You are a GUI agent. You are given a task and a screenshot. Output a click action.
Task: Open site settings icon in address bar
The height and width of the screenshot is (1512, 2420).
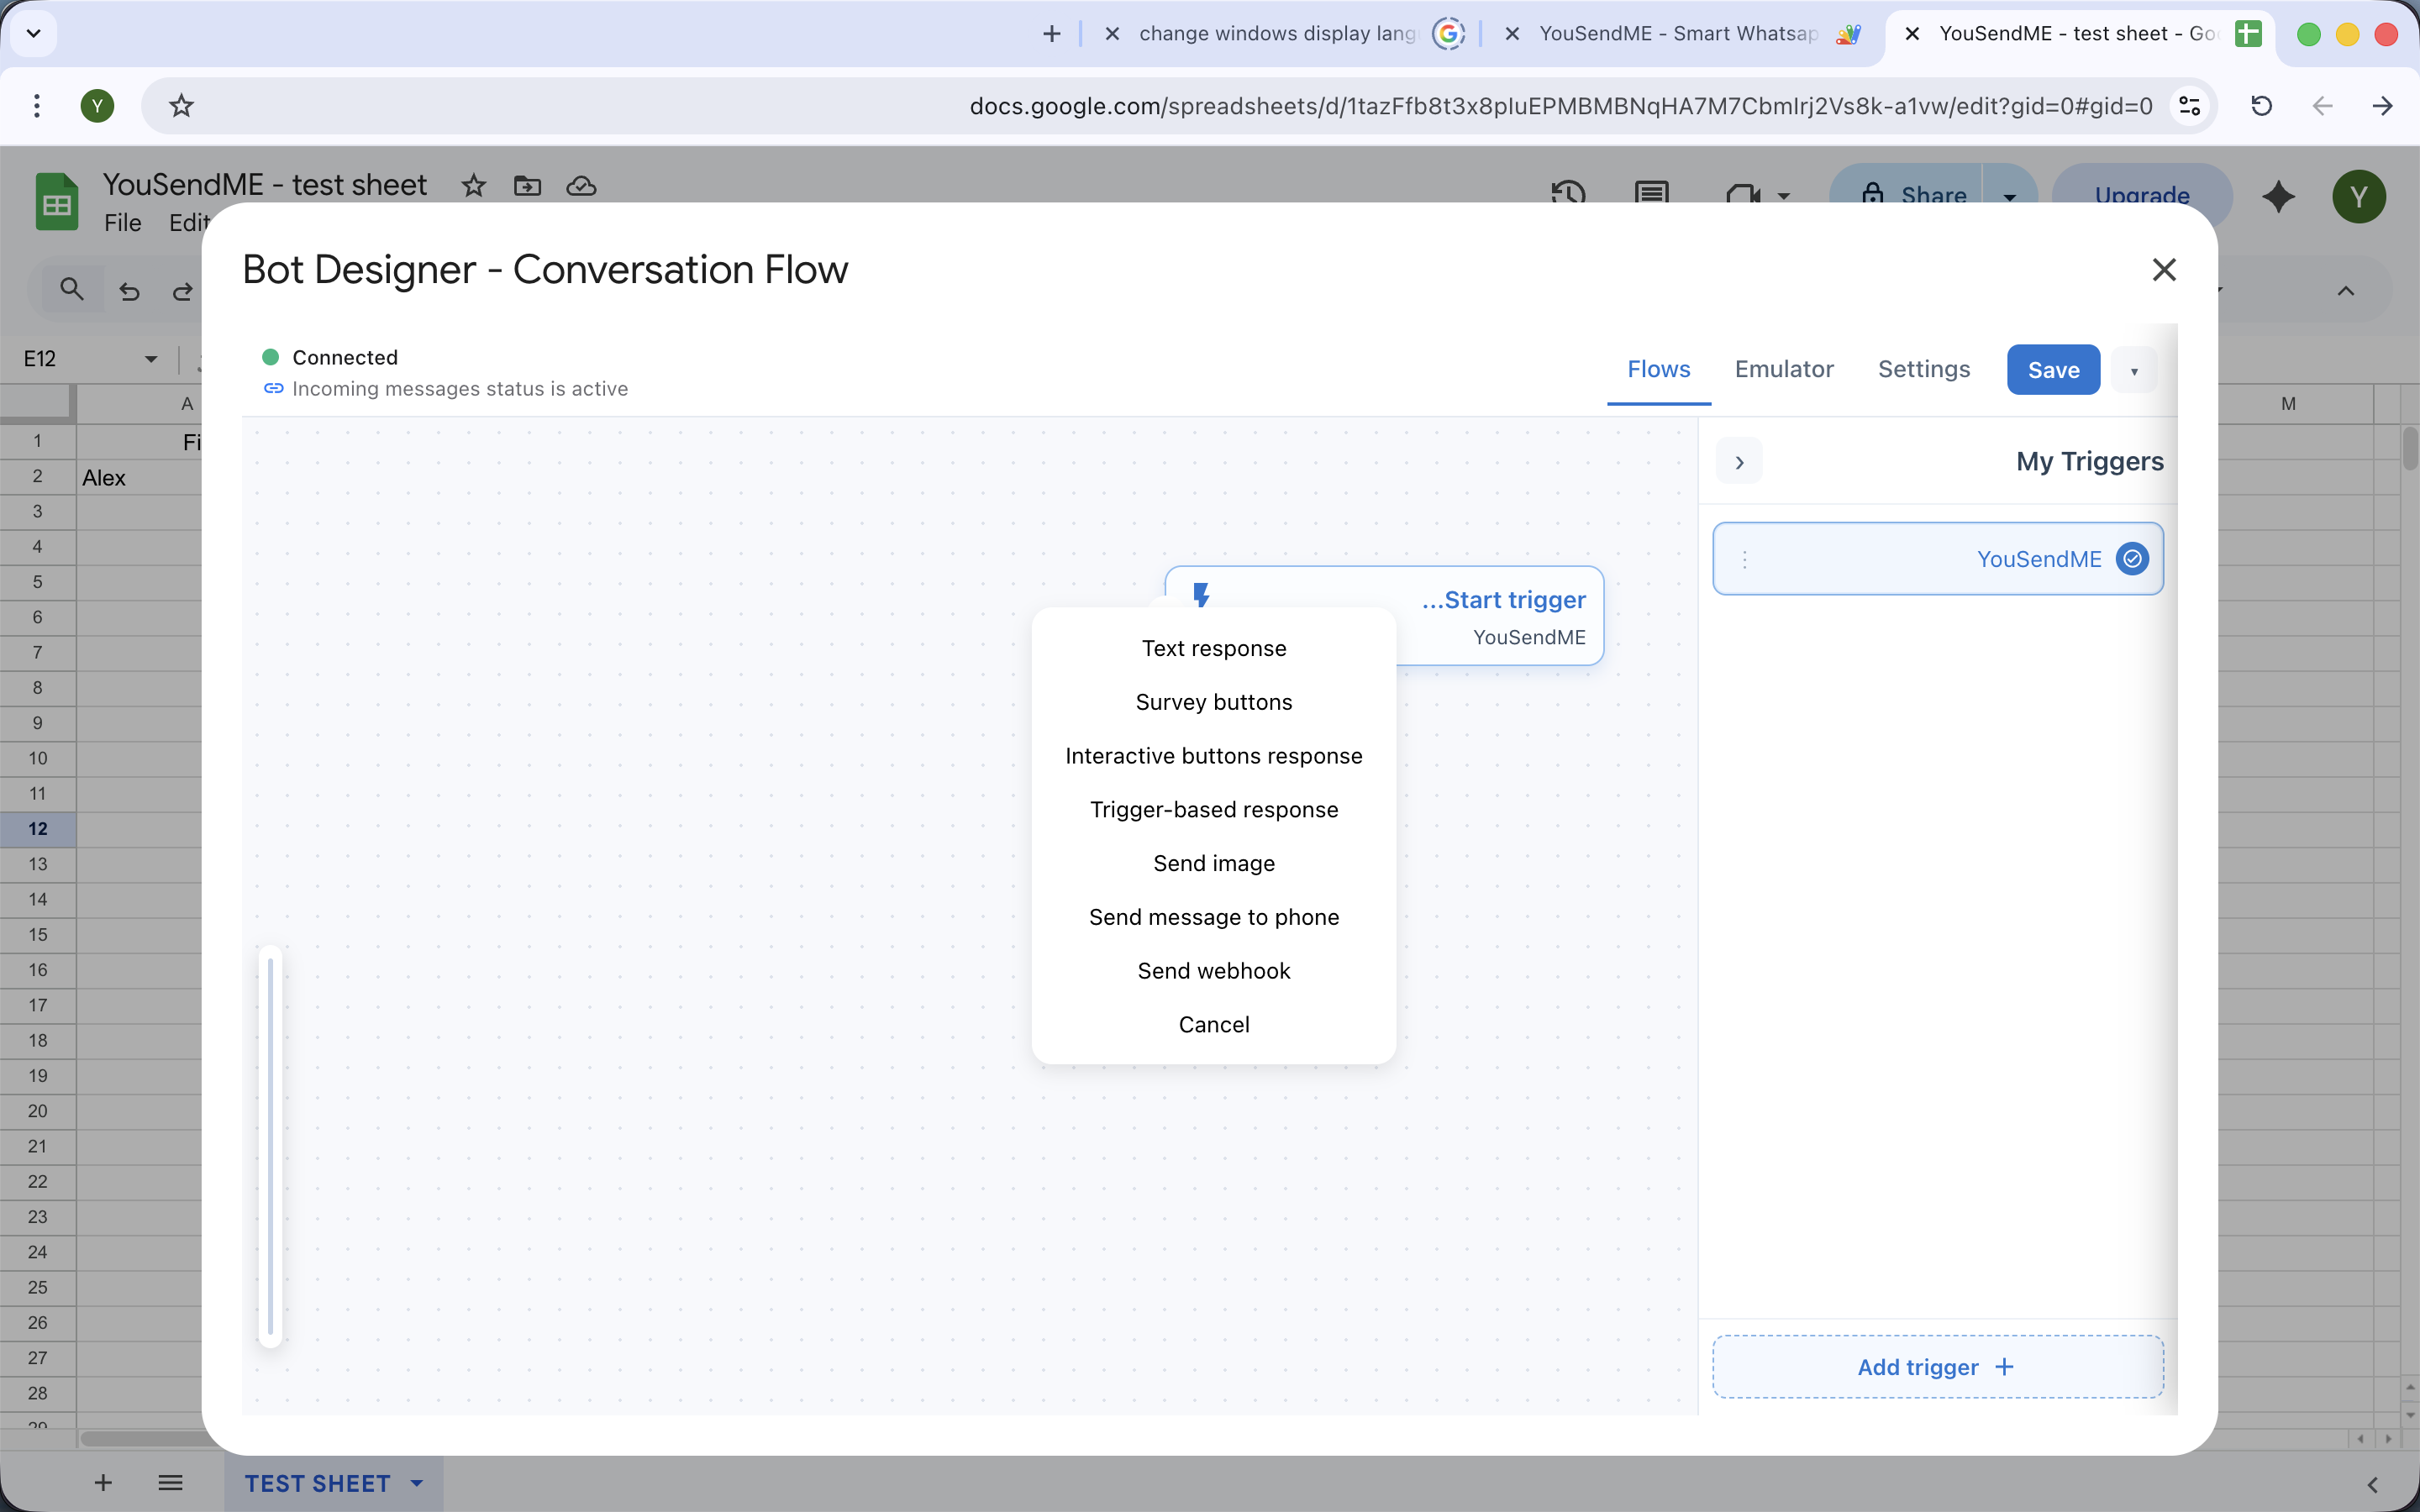tap(2189, 106)
